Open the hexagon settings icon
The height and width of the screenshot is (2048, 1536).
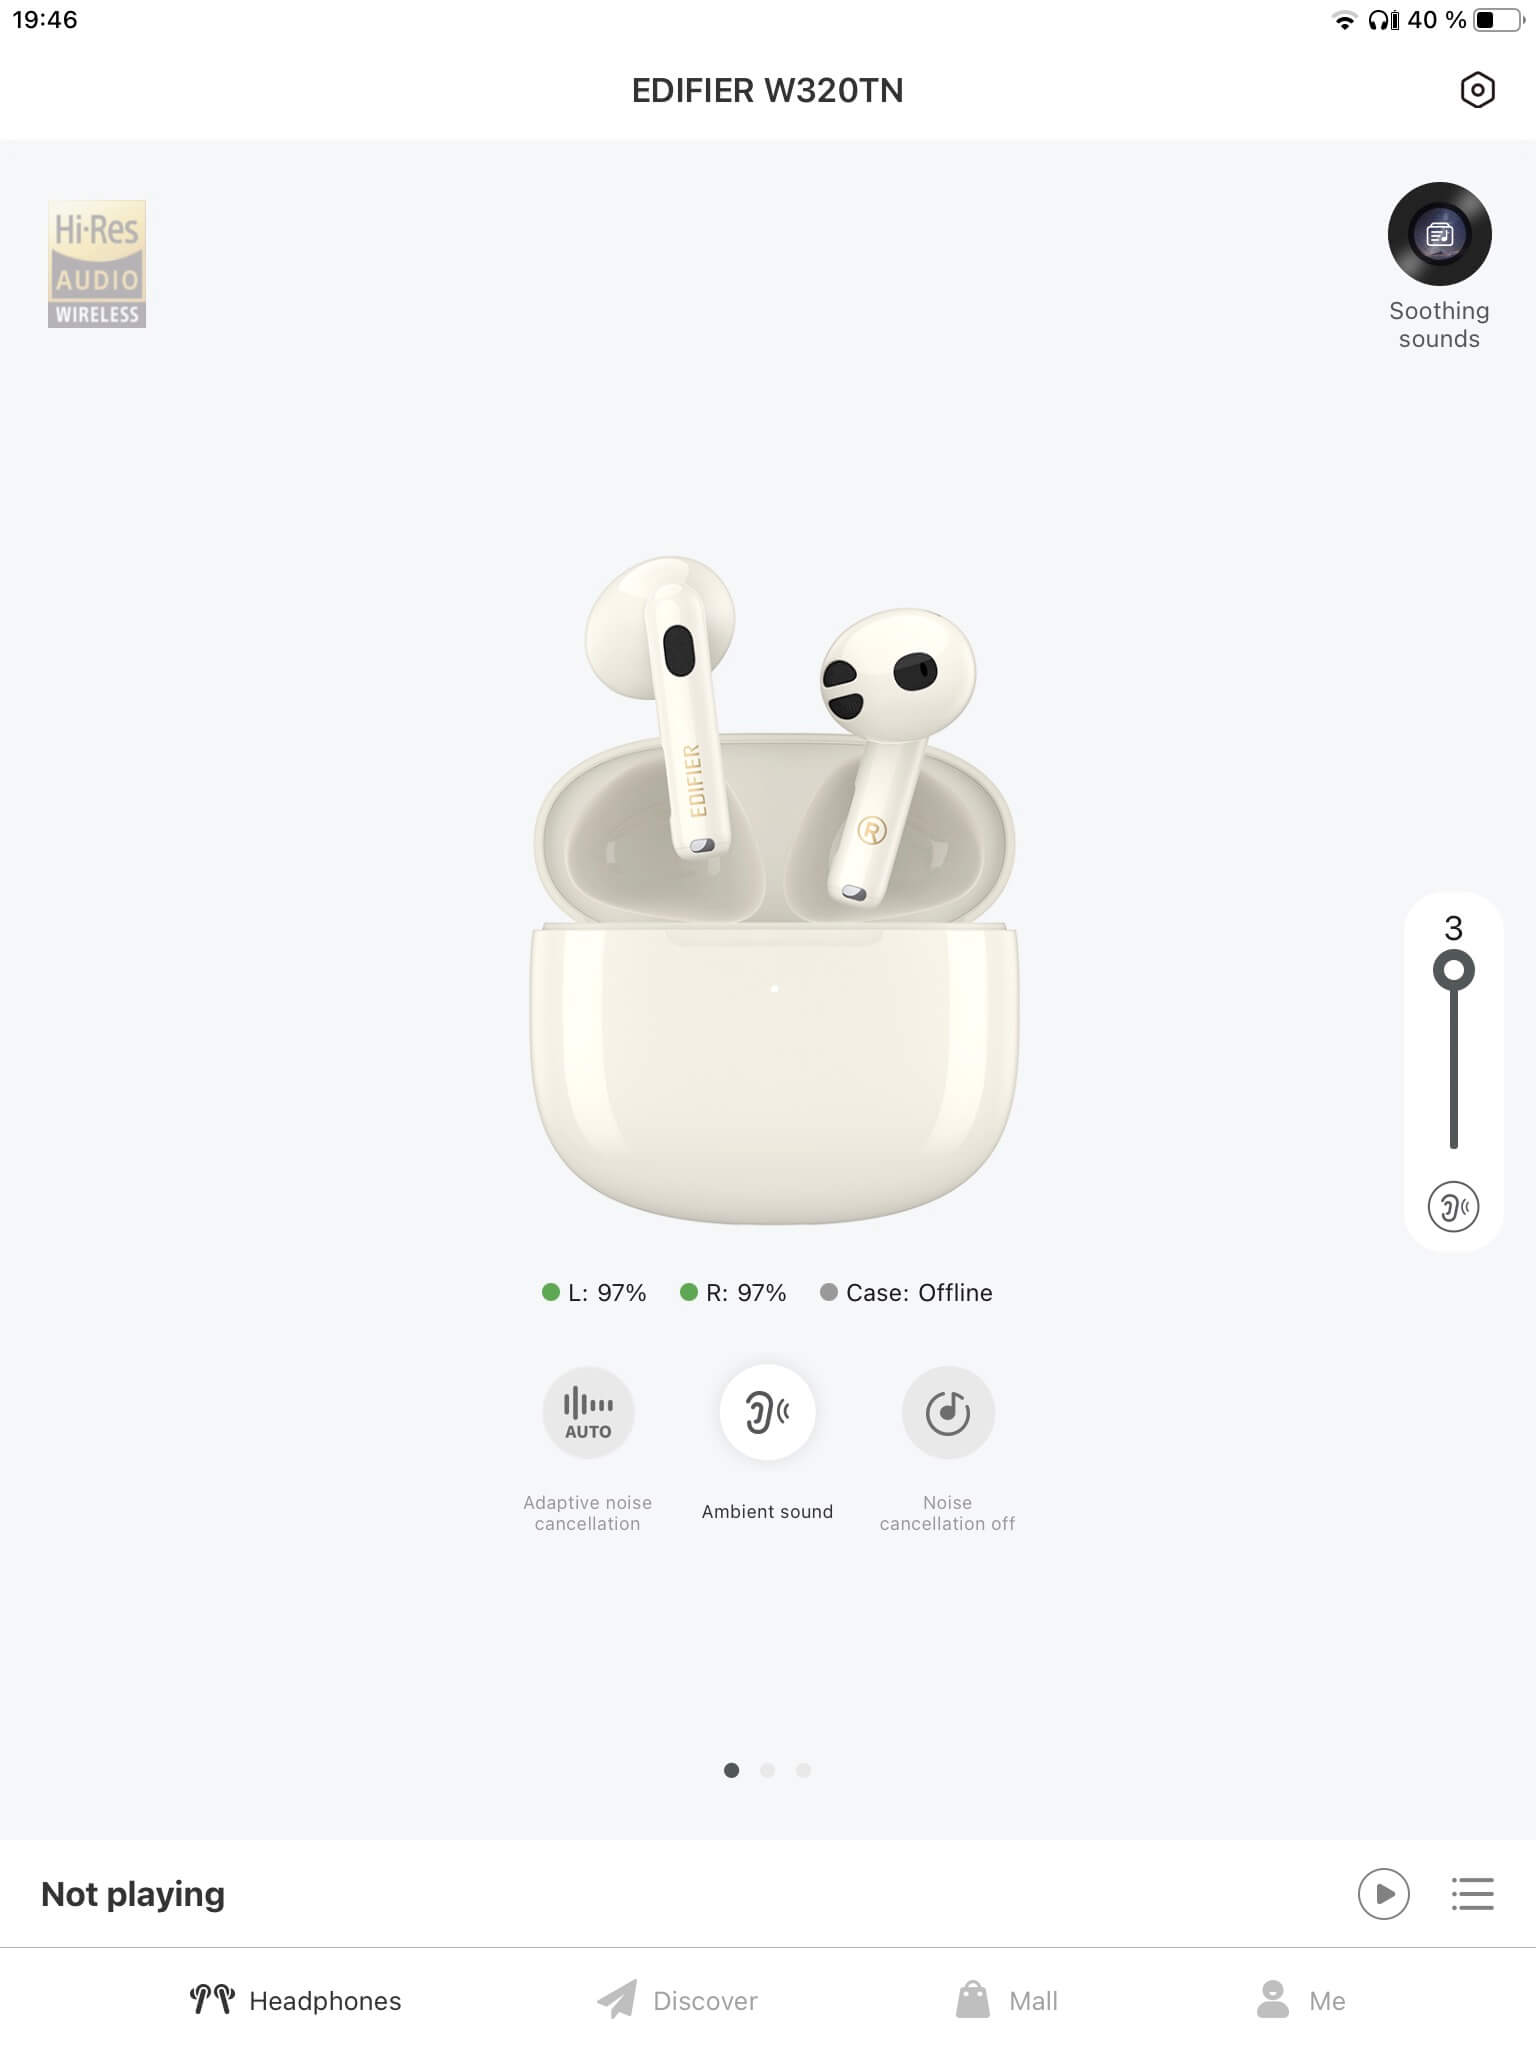(1477, 90)
